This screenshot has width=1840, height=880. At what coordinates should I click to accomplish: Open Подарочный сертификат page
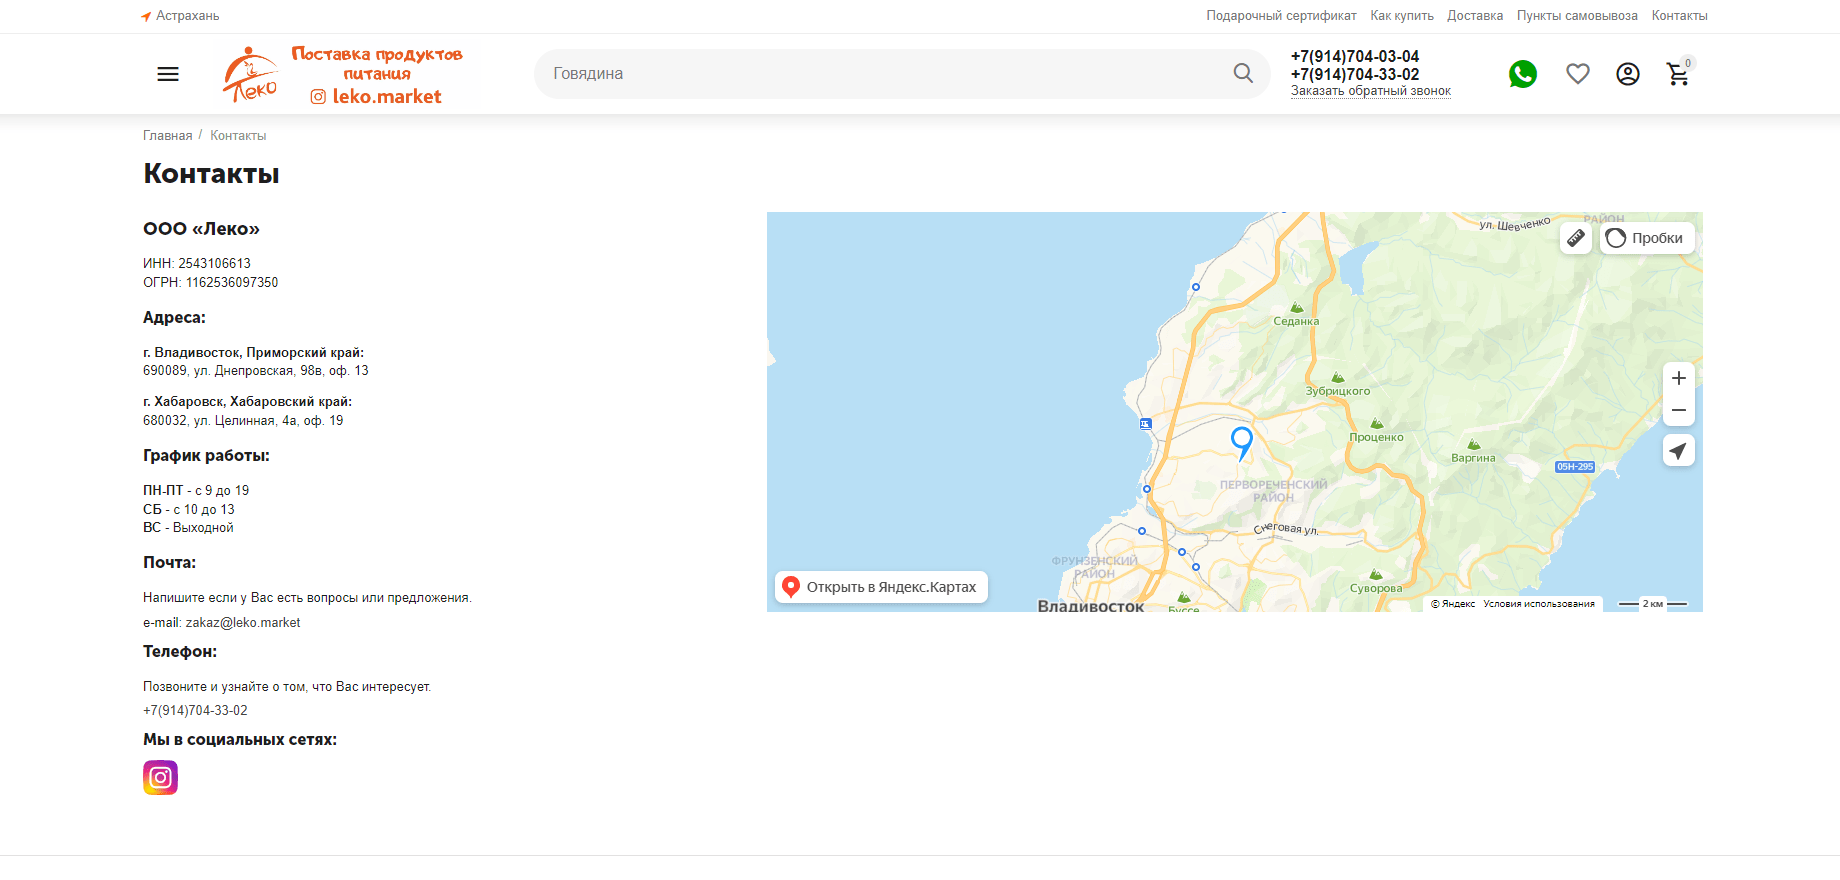(x=1281, y=16)
